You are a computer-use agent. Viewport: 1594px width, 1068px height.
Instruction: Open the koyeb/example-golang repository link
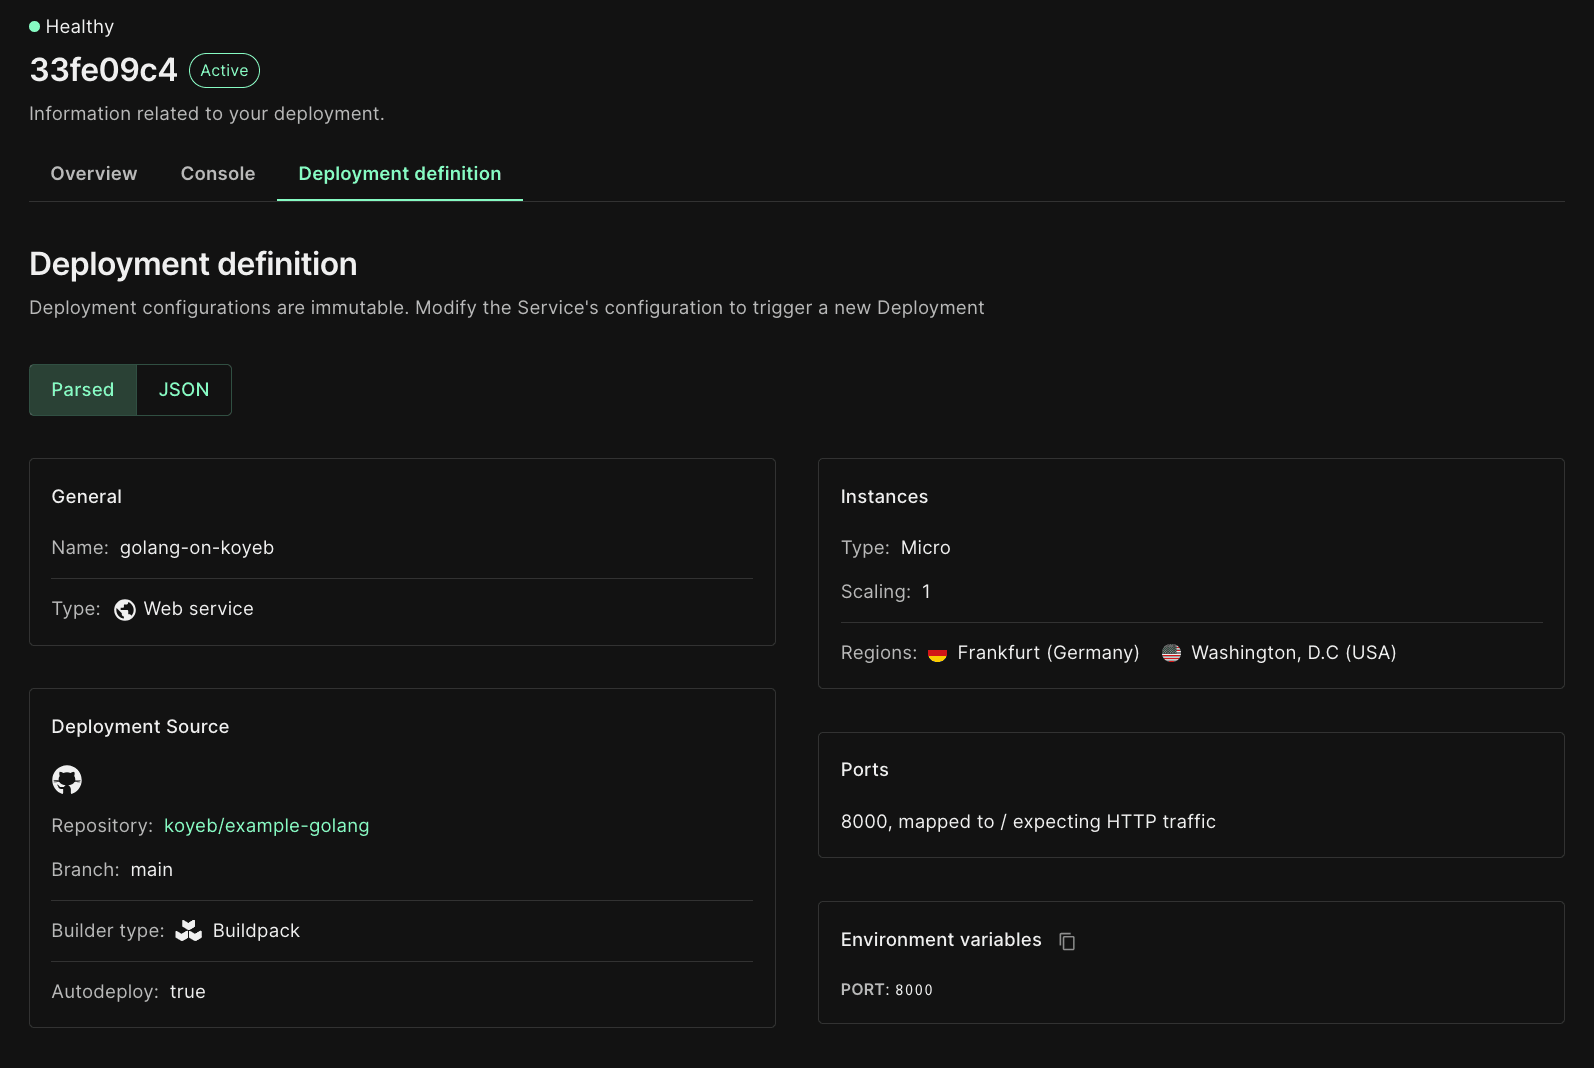click(x=266, y=826)
